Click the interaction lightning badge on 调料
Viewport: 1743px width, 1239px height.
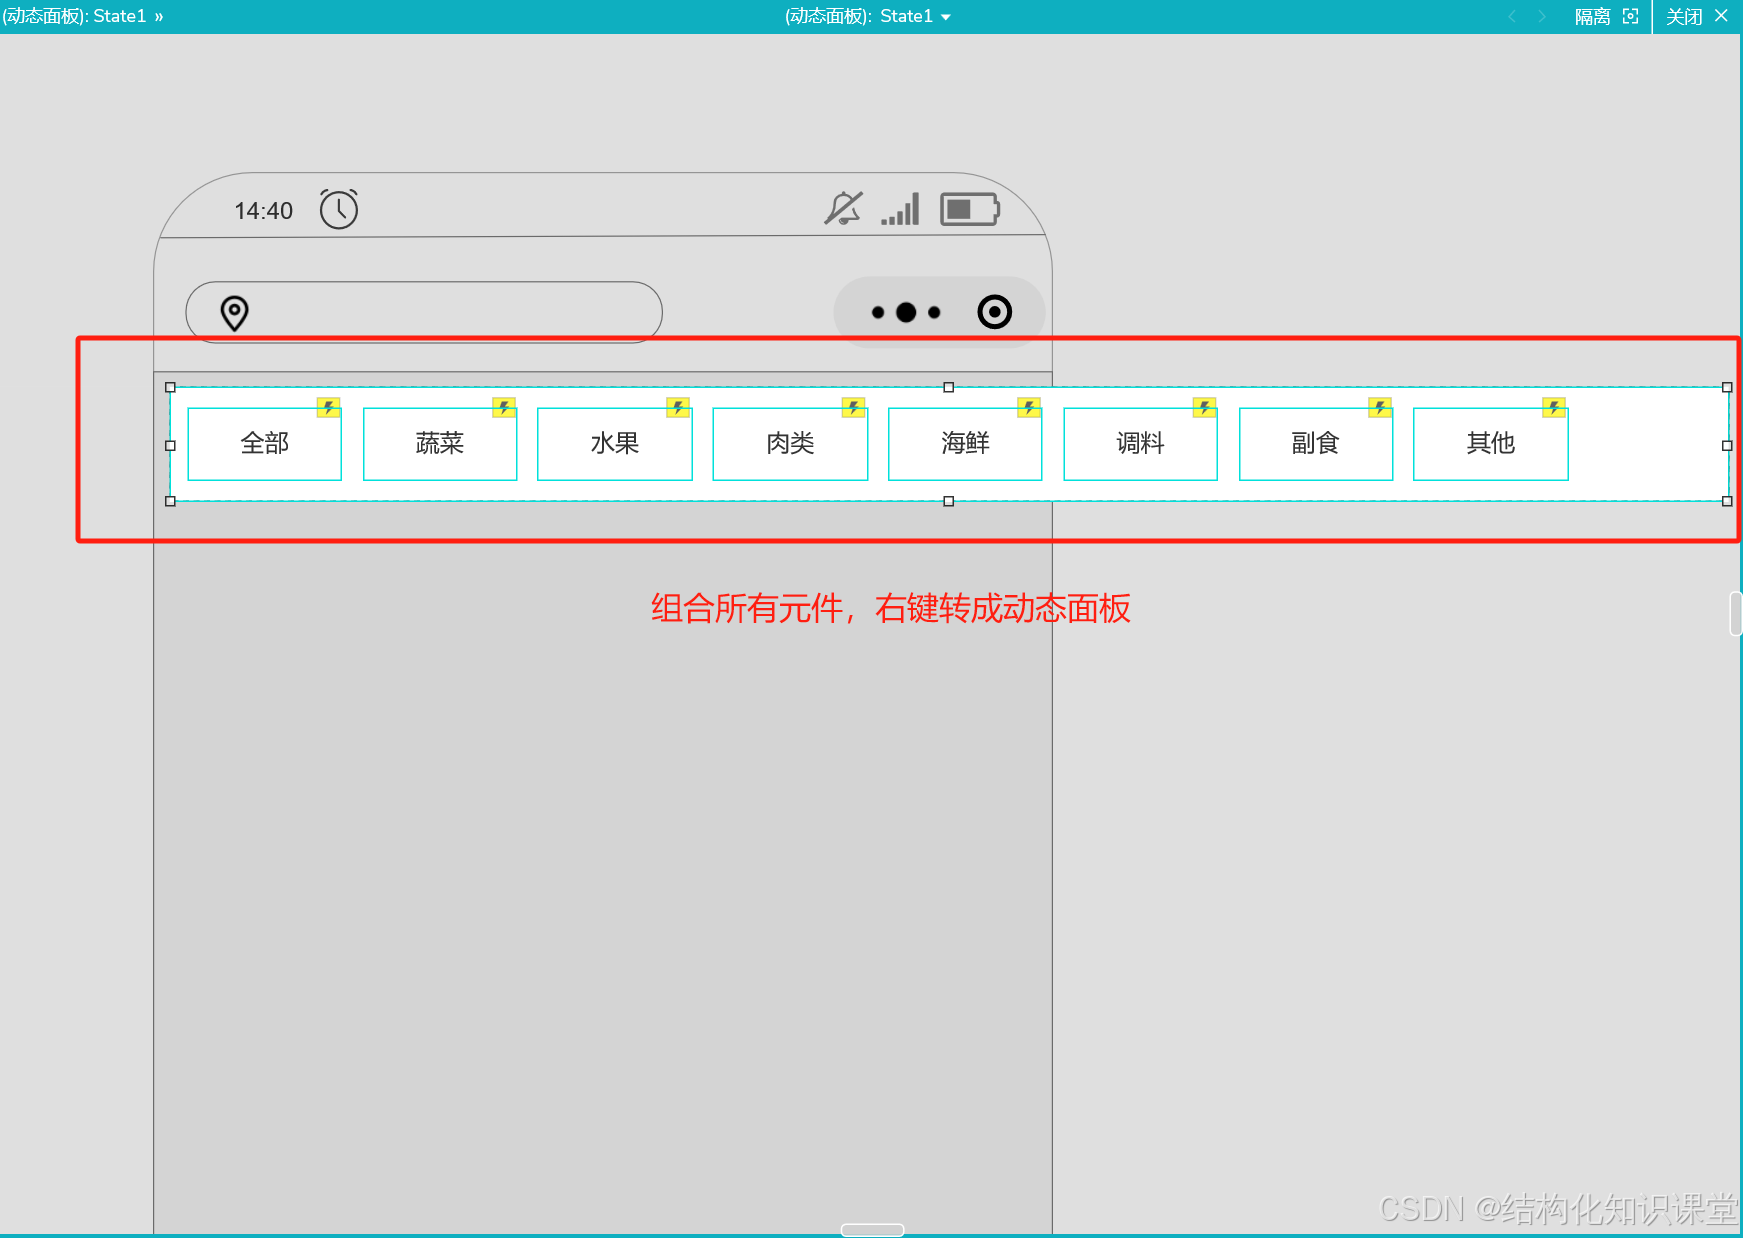pyautogui.click(x=1205, y=407)
